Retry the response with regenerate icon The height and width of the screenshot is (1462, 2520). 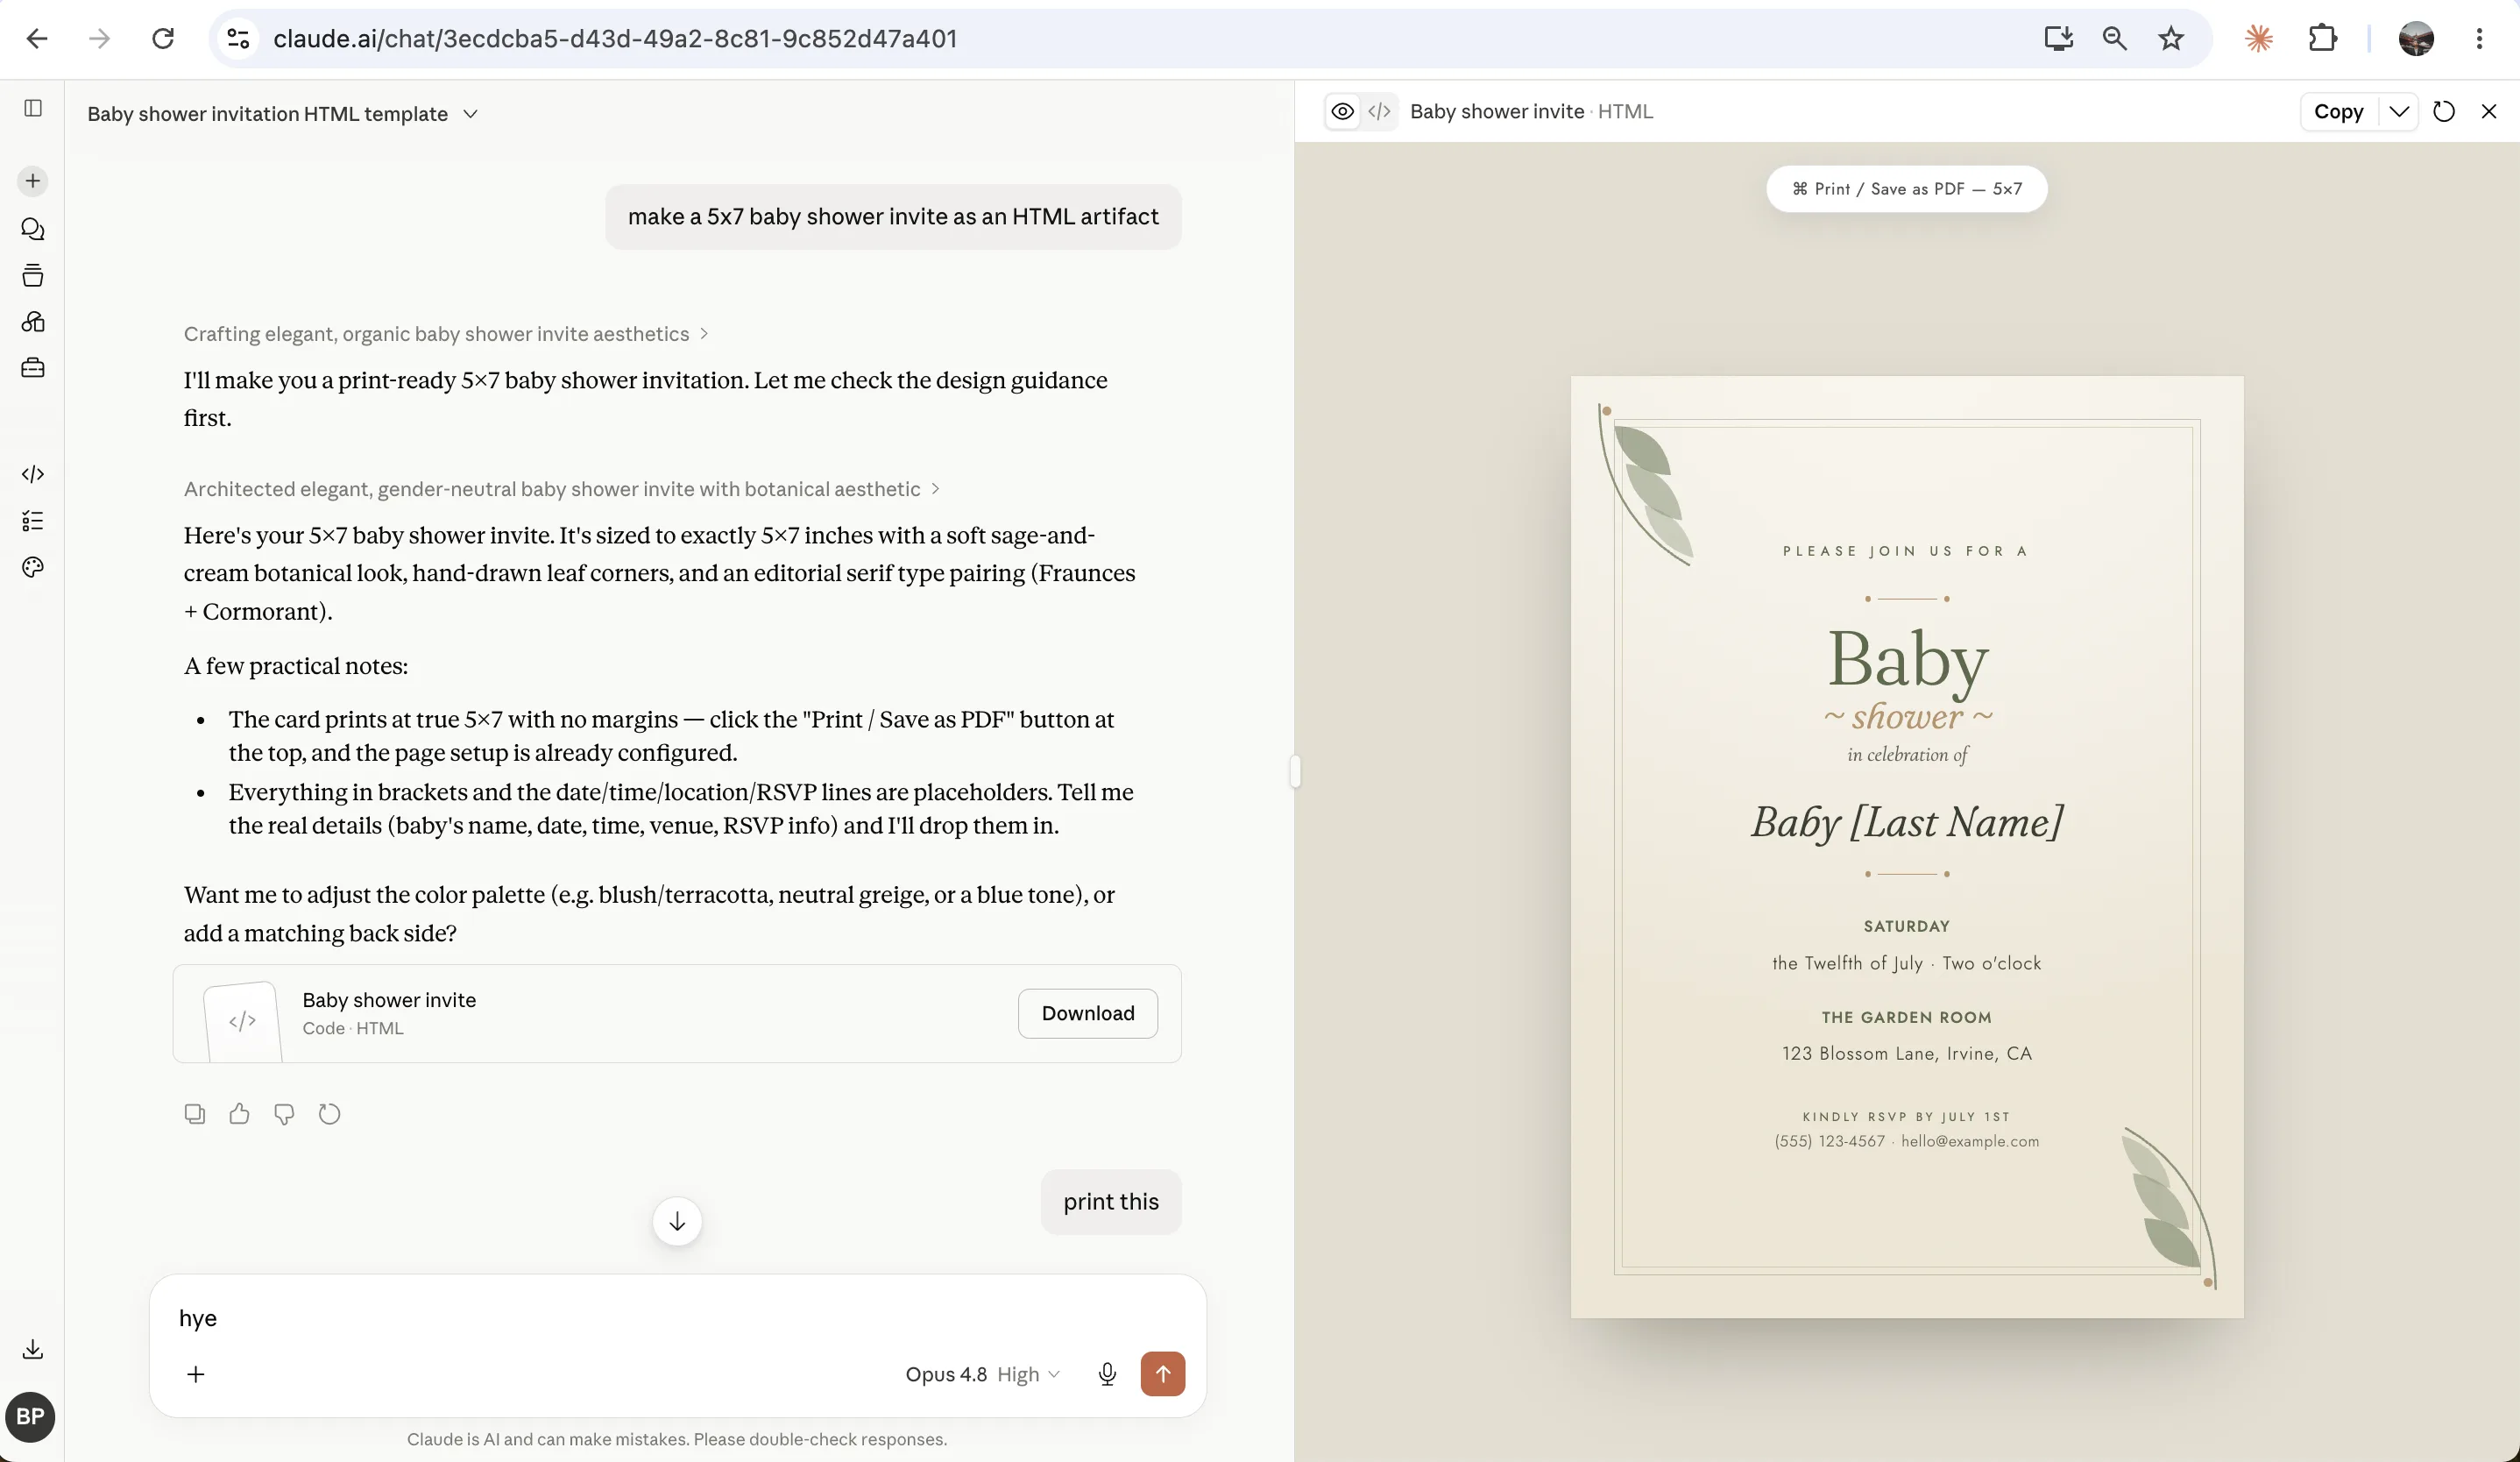coord(329,1114)
